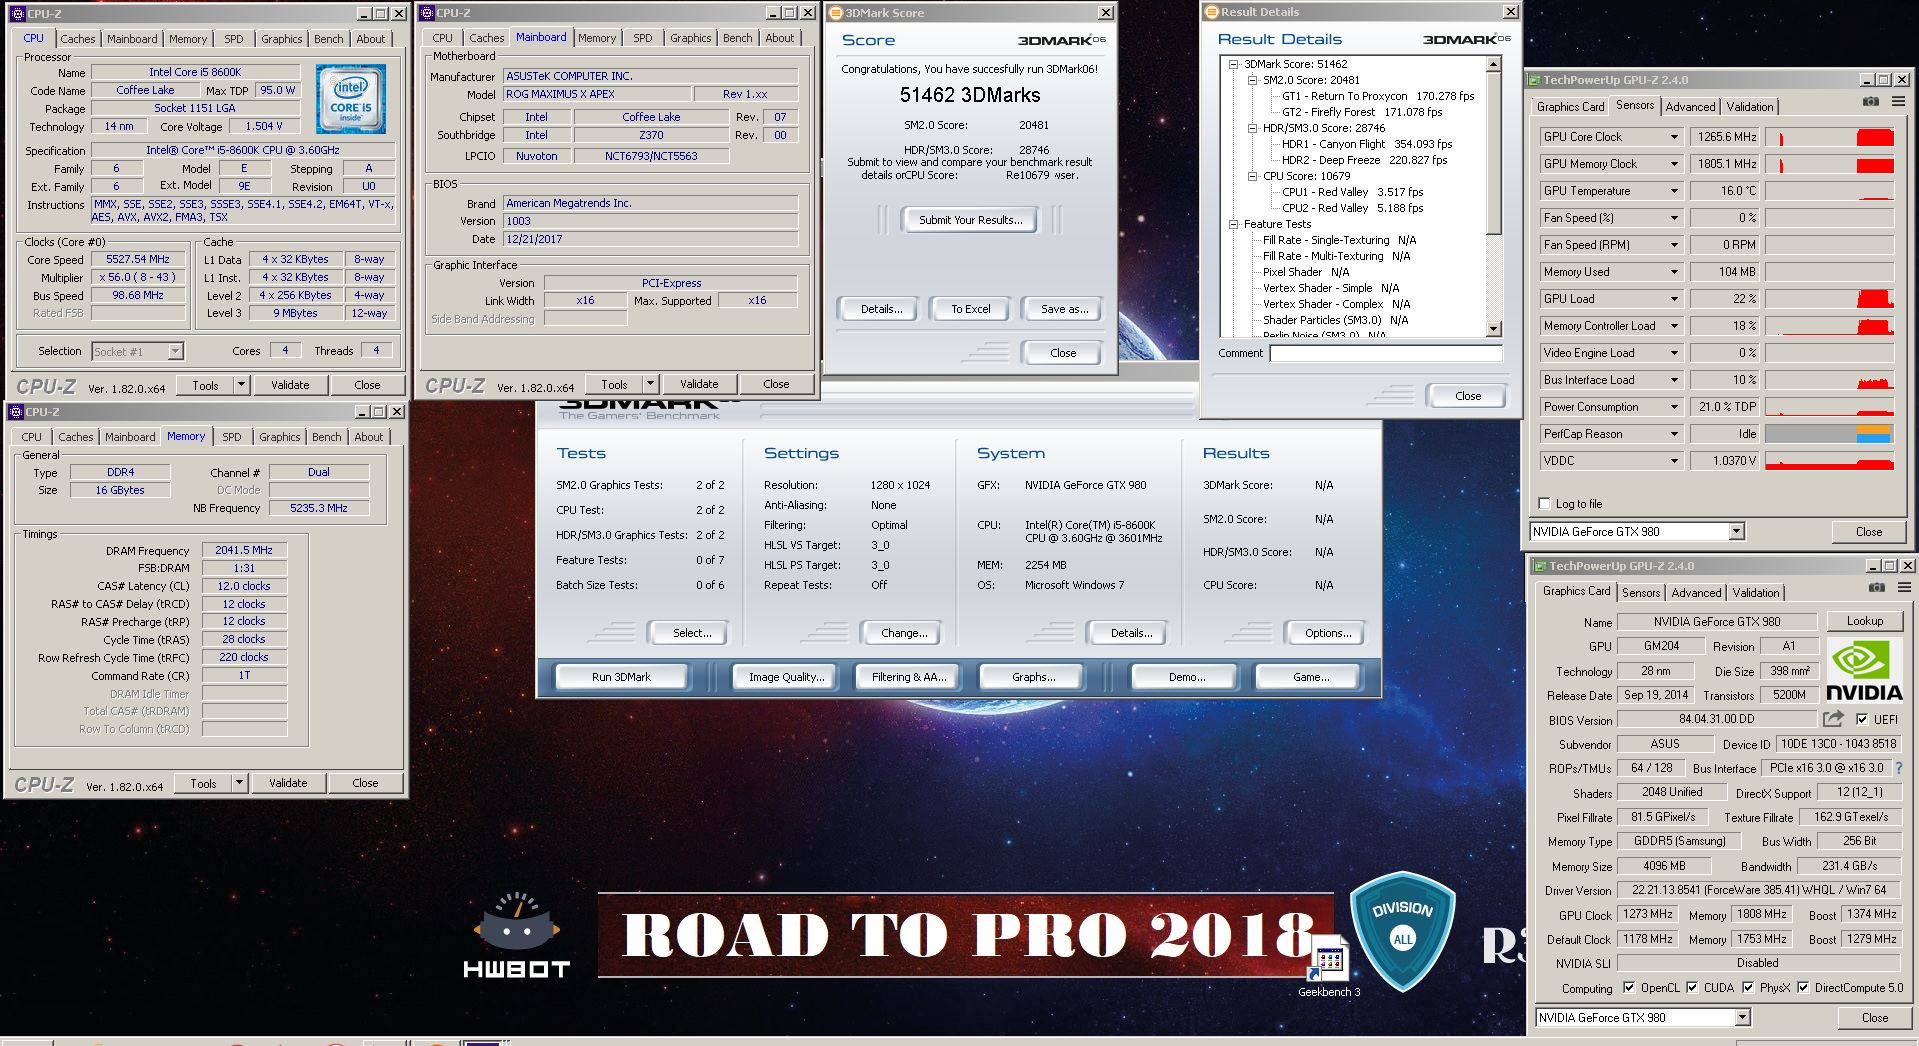The height and width of the screenshot is (1046, 1919).
Task: Open hamburger menu in GPU-Z Sensors window
Action: point(1897,102)
